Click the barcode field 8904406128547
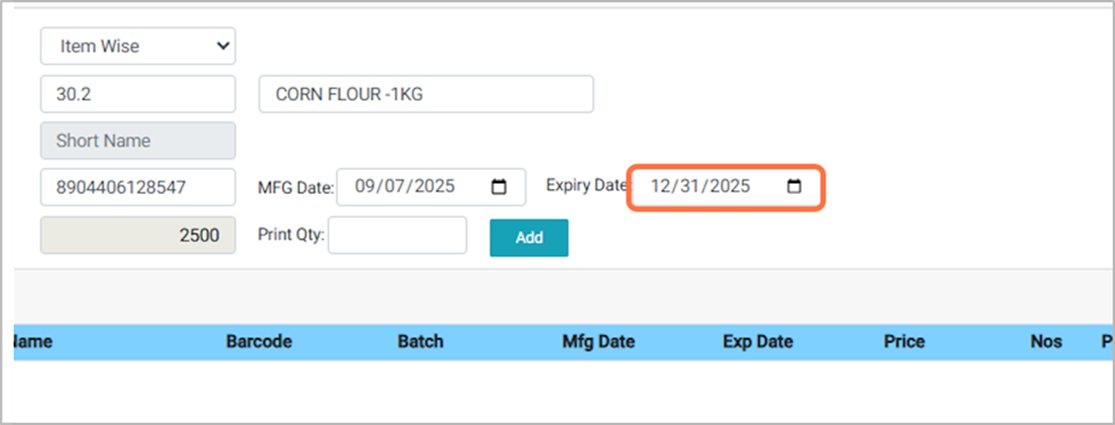The height and width of the screenshot is (425, 1115). (x=138, y=187)
